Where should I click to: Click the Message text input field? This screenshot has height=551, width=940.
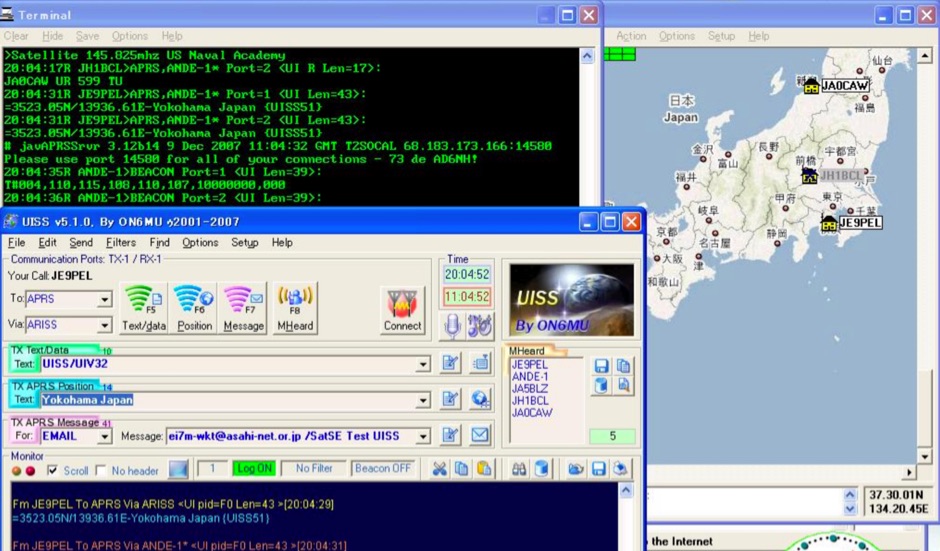(291, 436)
